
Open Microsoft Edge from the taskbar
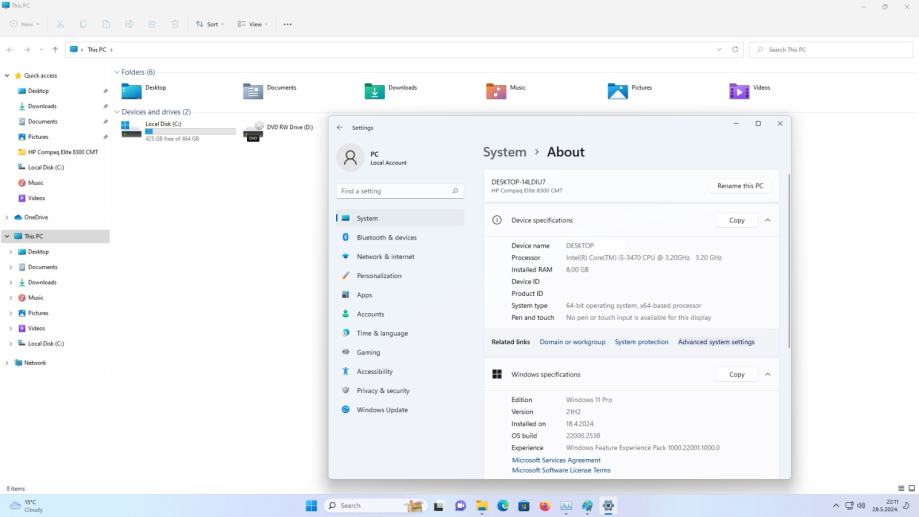(x=503, y=506)
